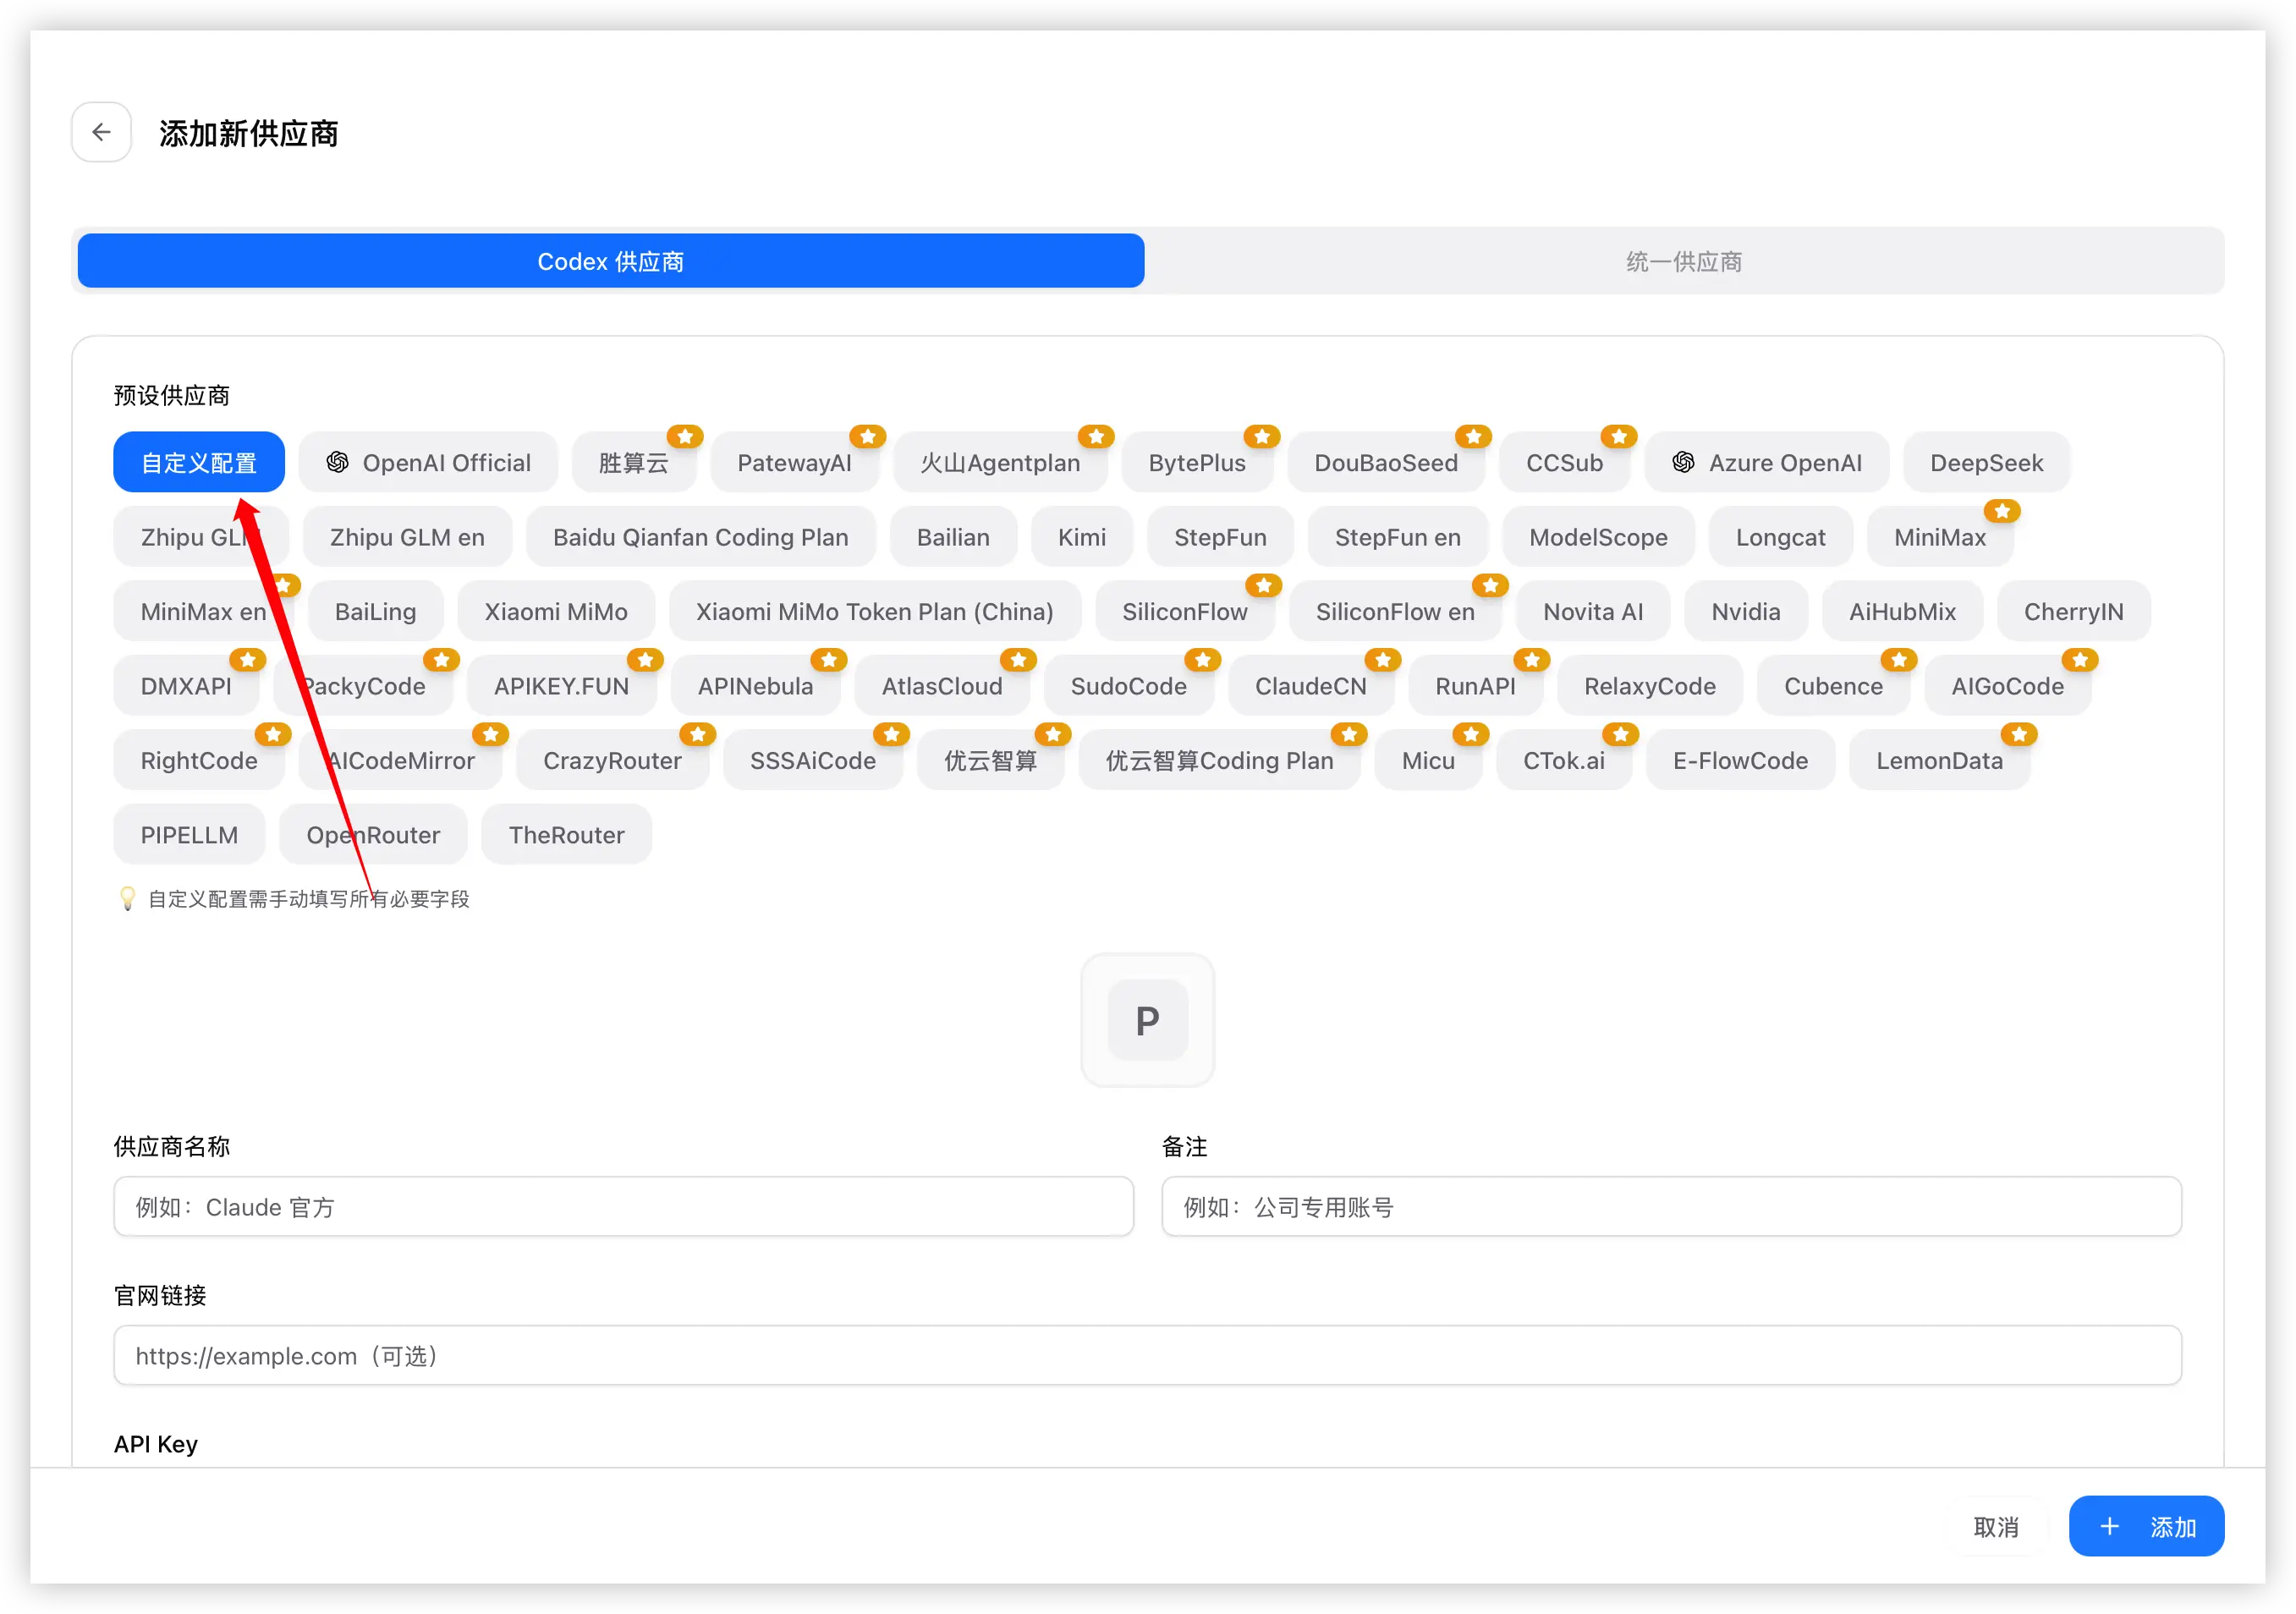The width and height of the screenshot is (2296, 1614).
Task: Choose the APINebula preset
Action: tap(755, 686)
